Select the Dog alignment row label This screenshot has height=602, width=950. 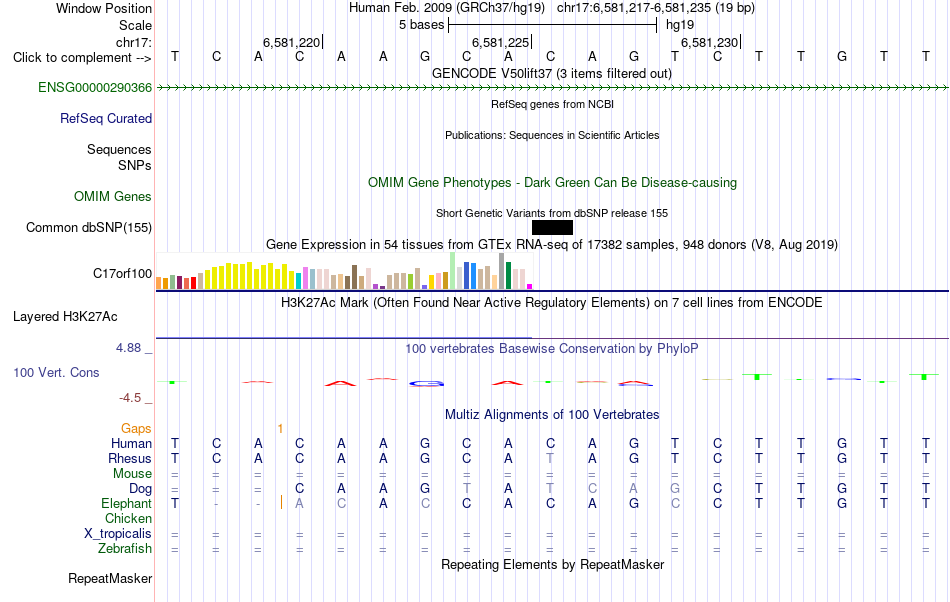click(140, 489)
